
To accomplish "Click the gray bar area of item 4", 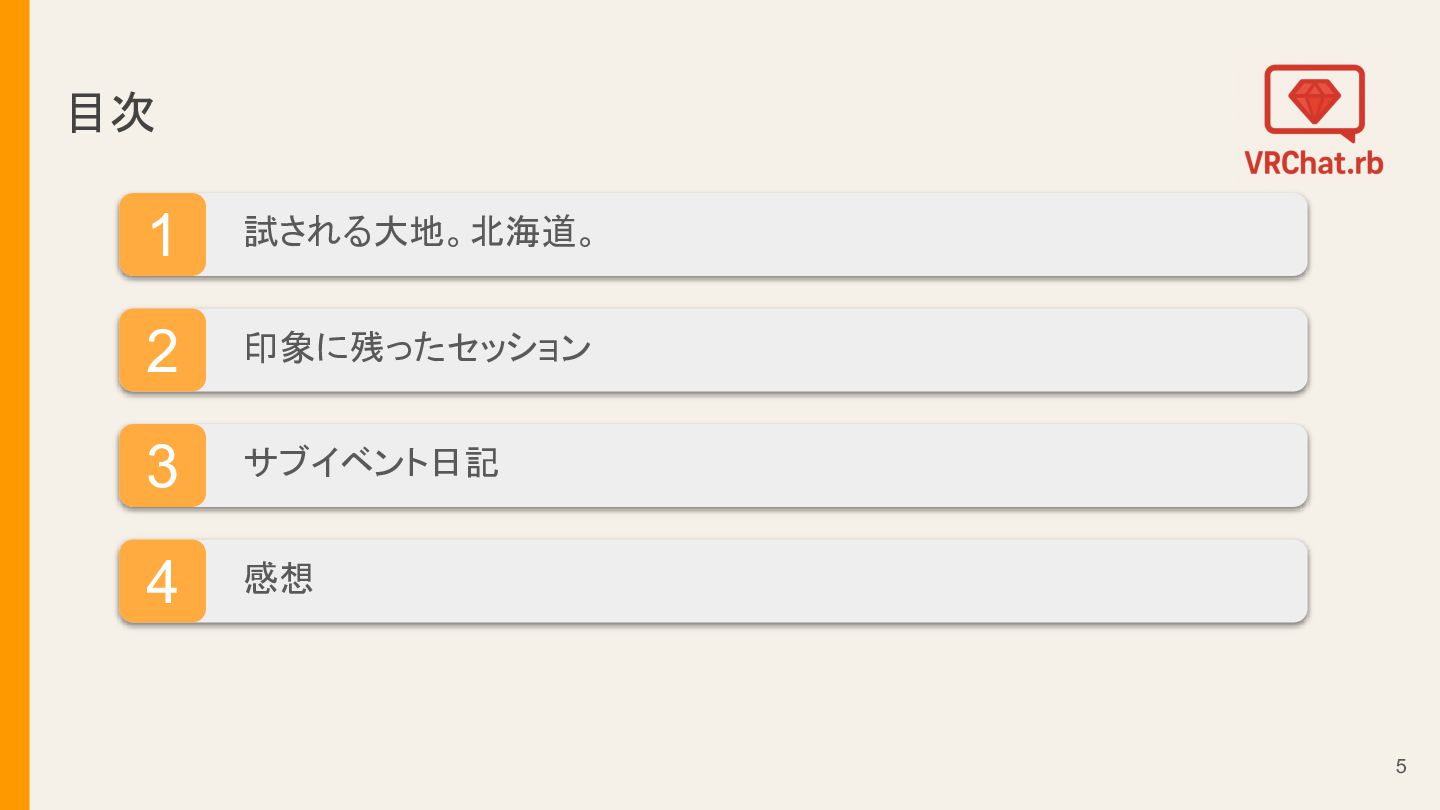I will 756,581.
